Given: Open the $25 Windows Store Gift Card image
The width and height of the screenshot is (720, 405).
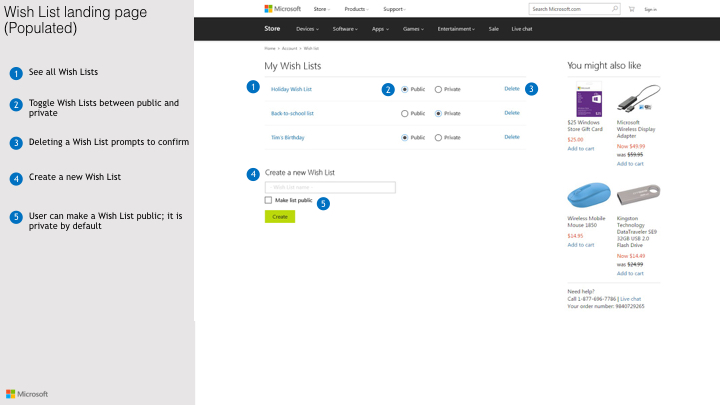Looking at the screenshot, I should tap(589, 100).
